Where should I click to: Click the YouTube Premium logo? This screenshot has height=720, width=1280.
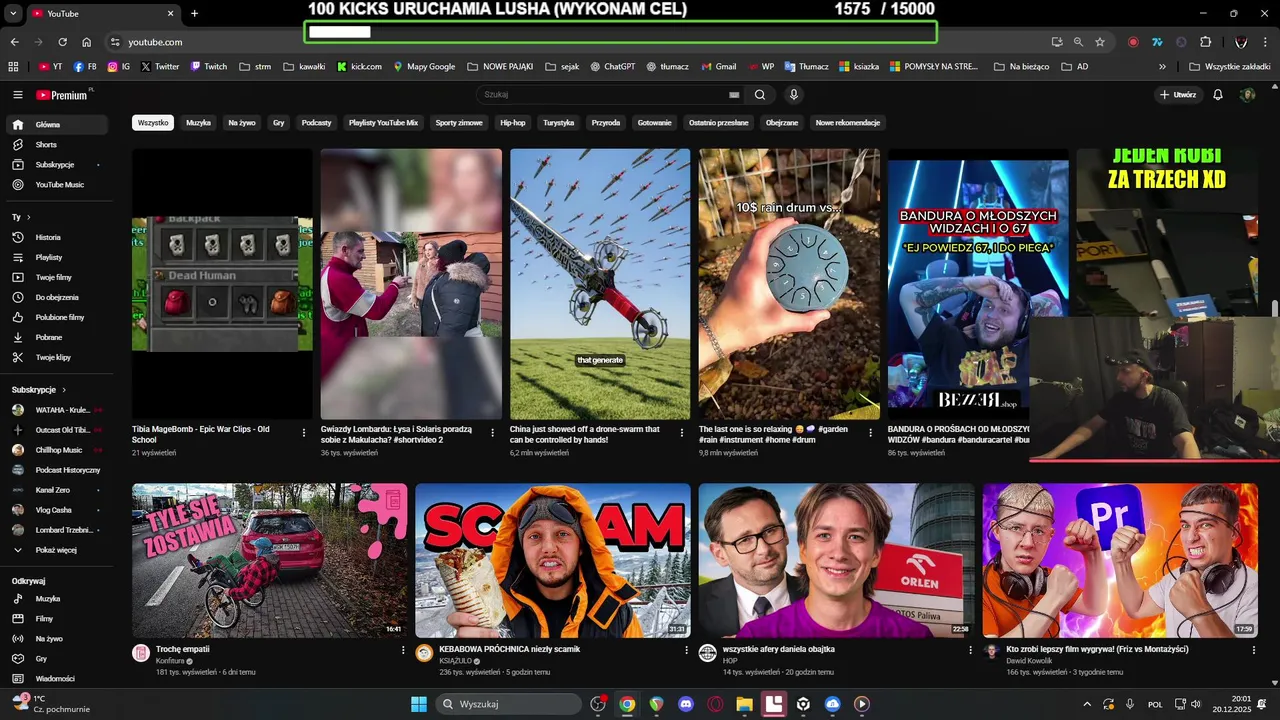(62, 95)
